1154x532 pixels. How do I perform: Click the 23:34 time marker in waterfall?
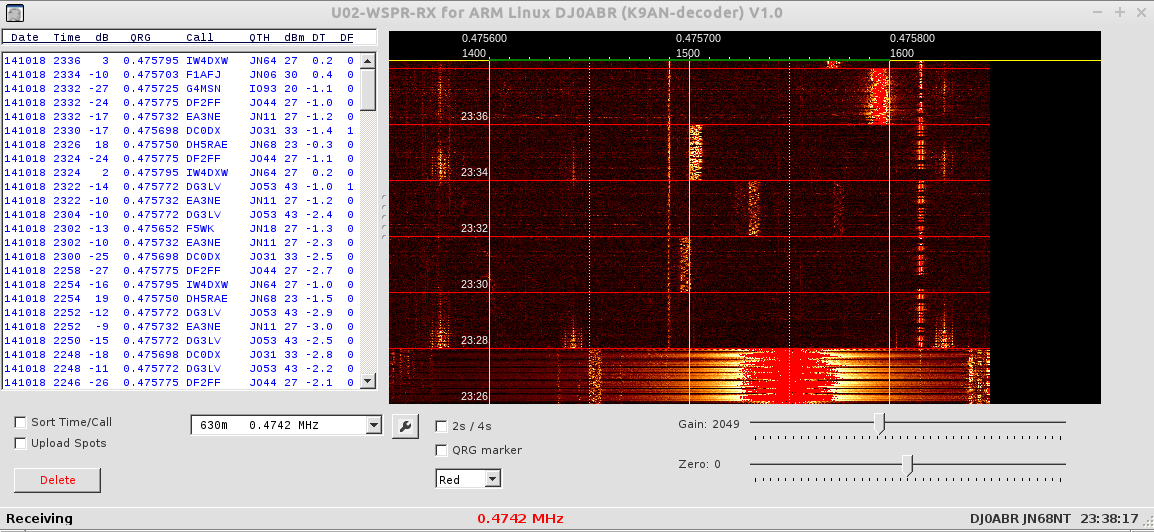(474, 172)
